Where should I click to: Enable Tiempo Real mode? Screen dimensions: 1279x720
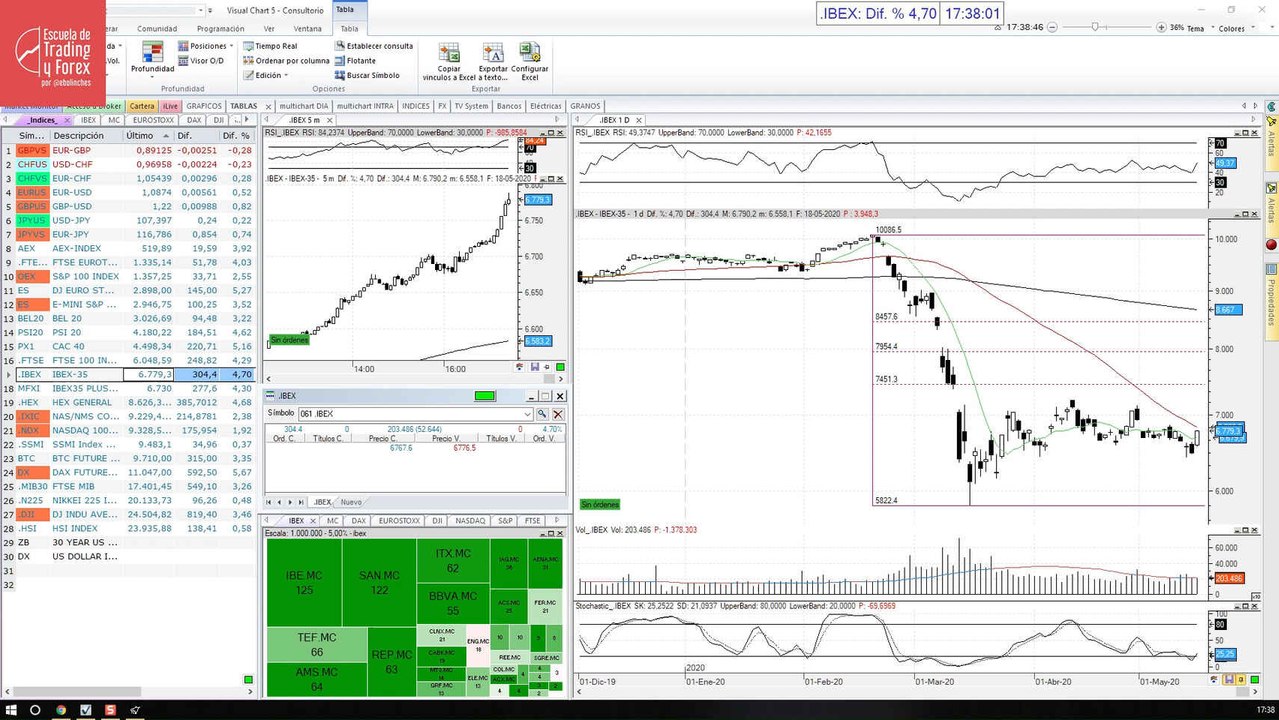click(x=270, y=46)
